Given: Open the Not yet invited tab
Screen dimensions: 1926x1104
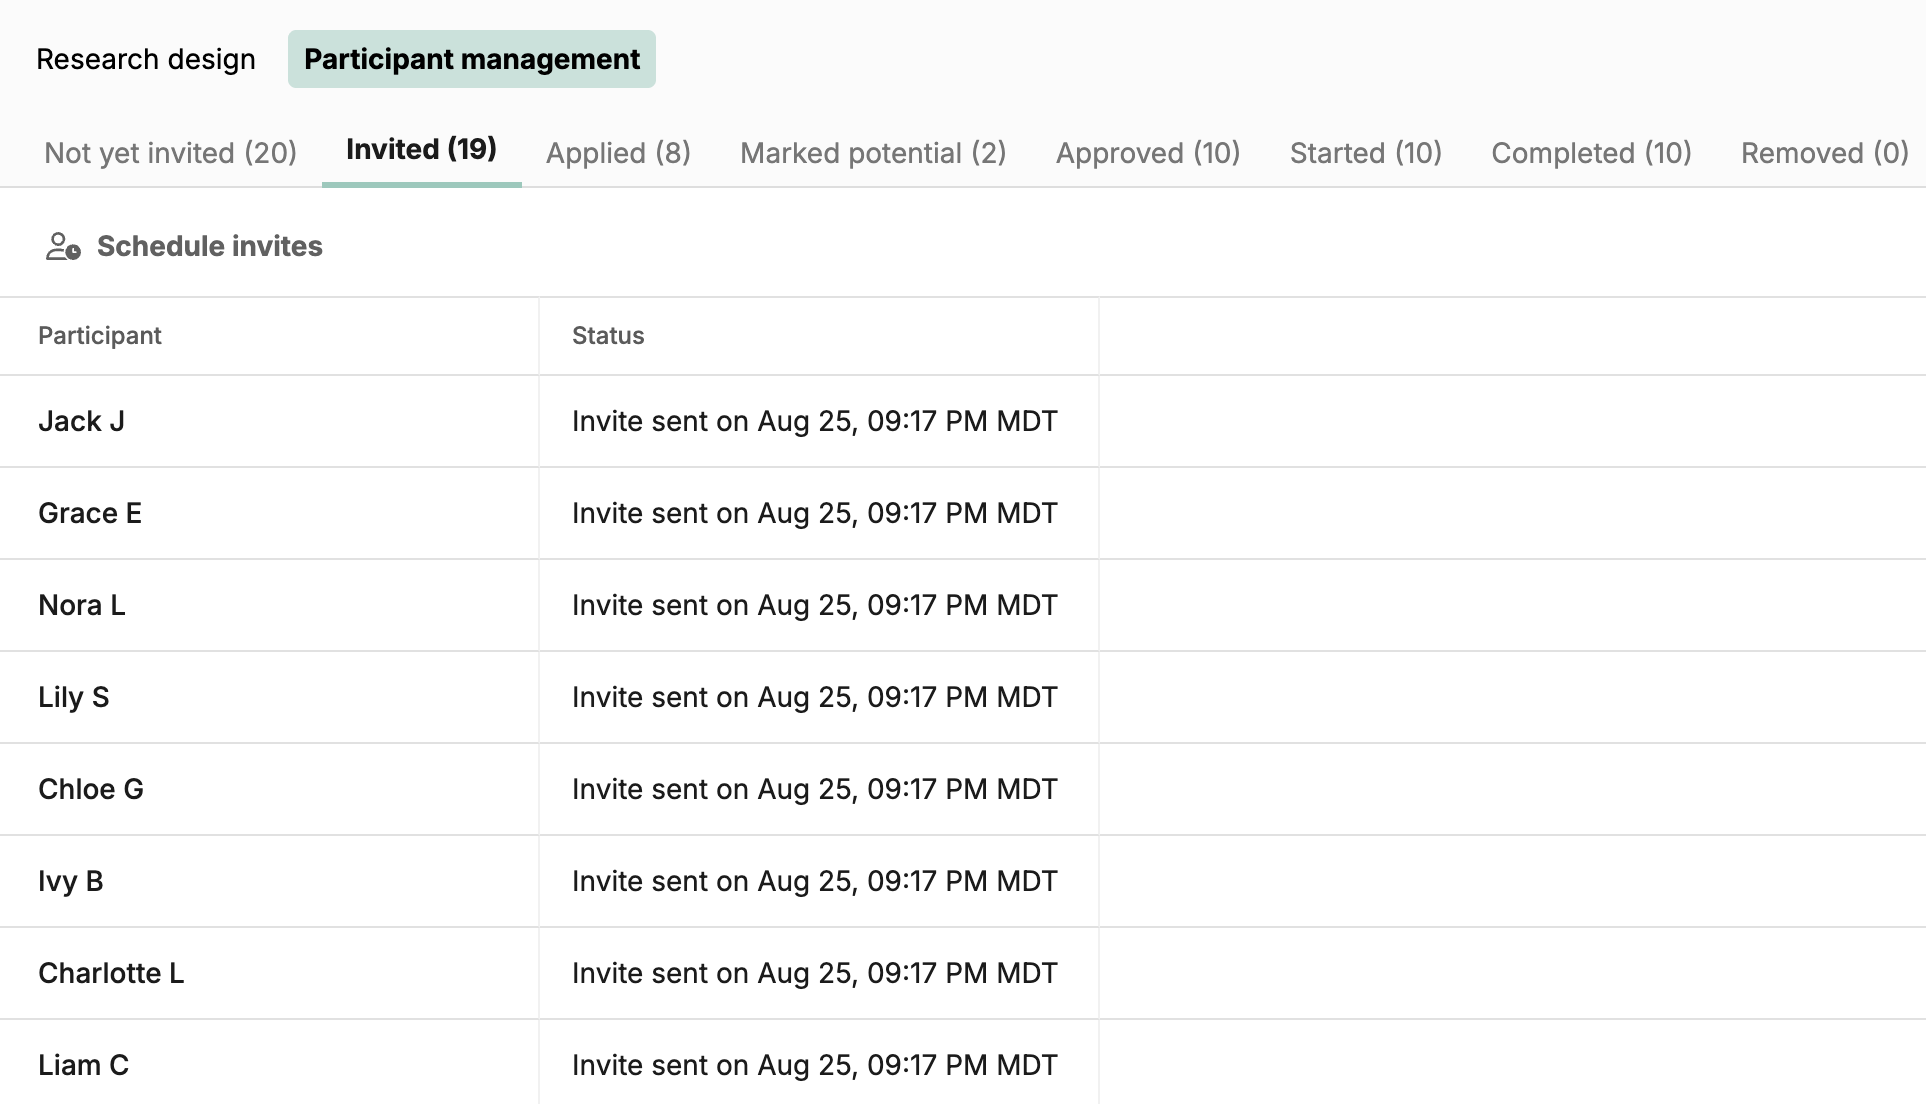Looking at the screenshot, I should click(x=170, y=153).
